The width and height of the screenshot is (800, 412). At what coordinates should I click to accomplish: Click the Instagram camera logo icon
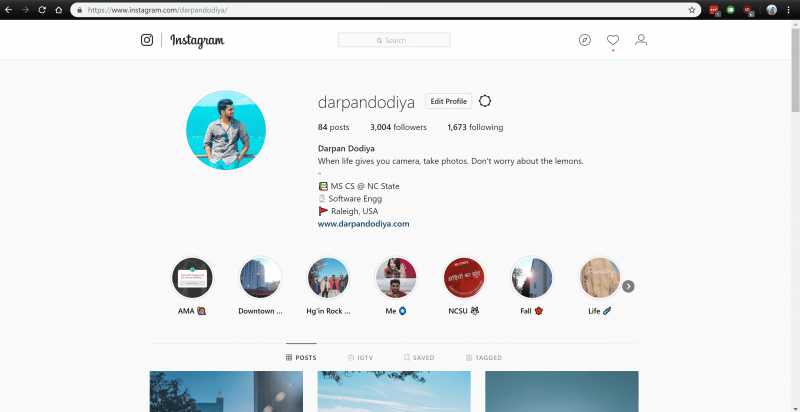(x=147, y=40)
